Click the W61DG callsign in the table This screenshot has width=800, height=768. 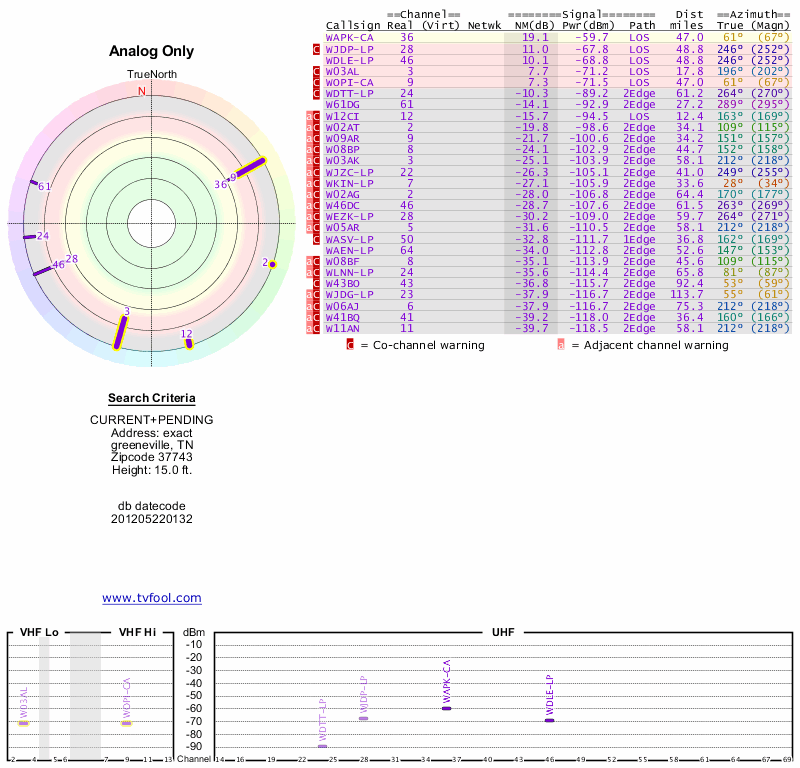(342, 104)
